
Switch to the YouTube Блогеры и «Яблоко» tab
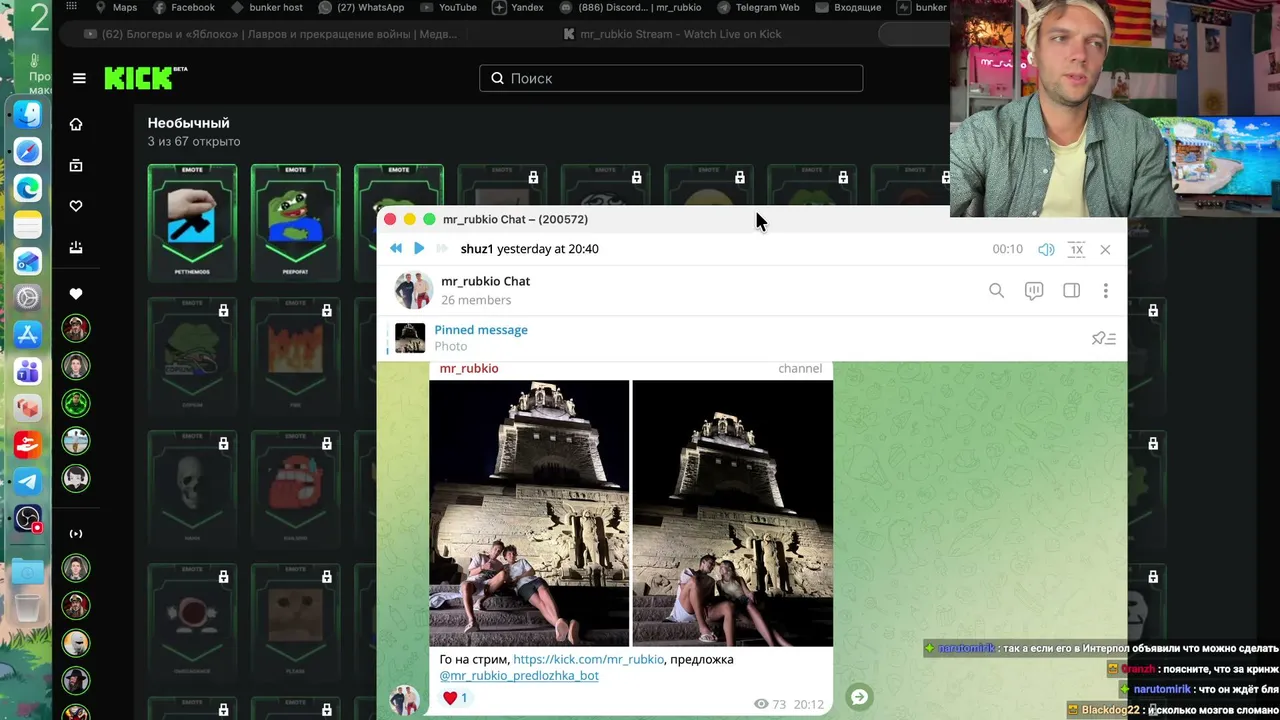coord(270,34)
